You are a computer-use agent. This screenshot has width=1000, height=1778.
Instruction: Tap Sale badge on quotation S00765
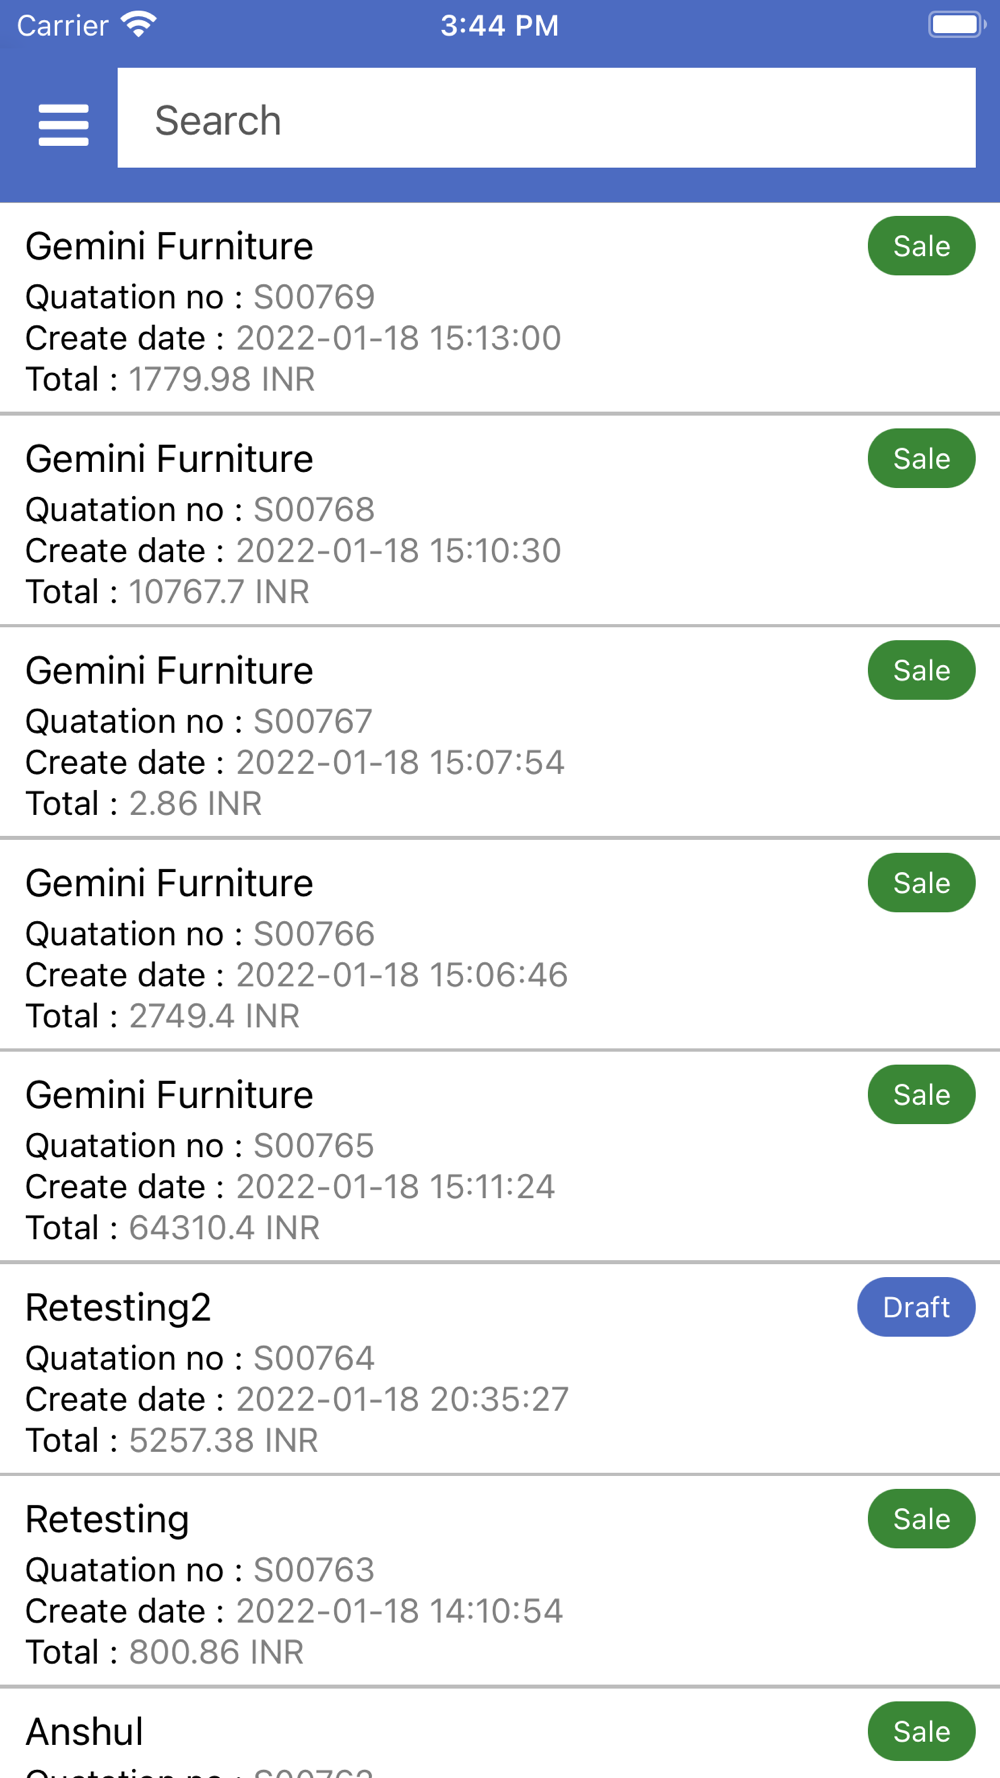click(921, 1095)
